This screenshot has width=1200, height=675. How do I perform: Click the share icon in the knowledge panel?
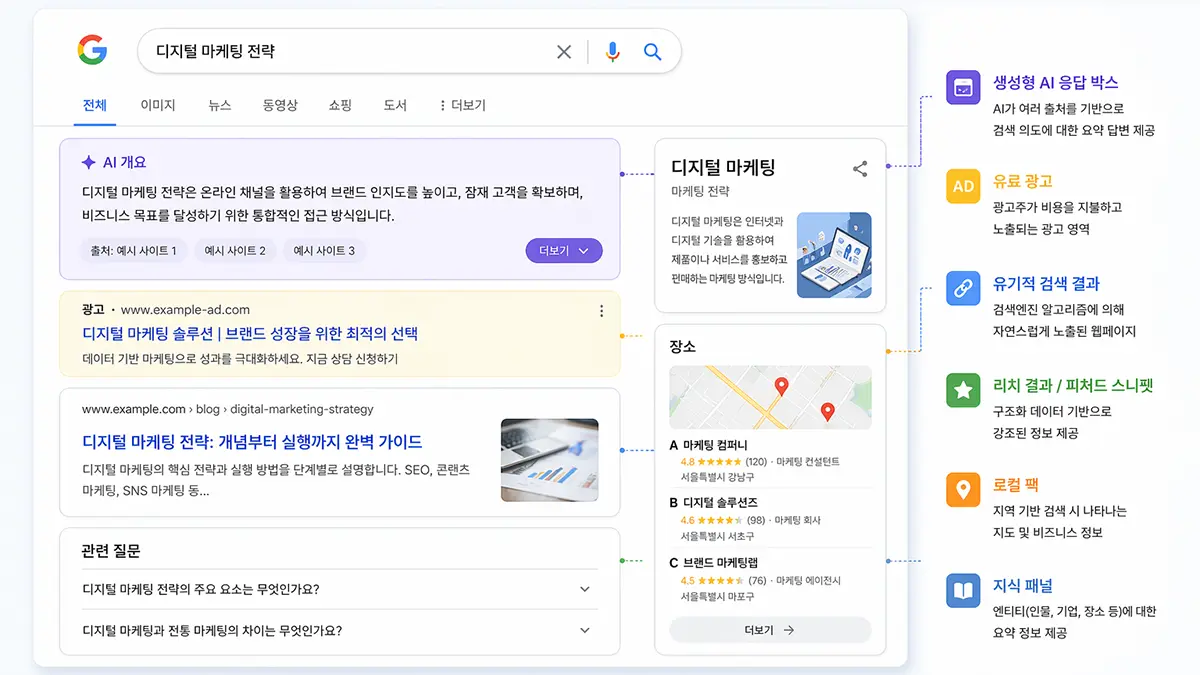(x=860, y=169)
